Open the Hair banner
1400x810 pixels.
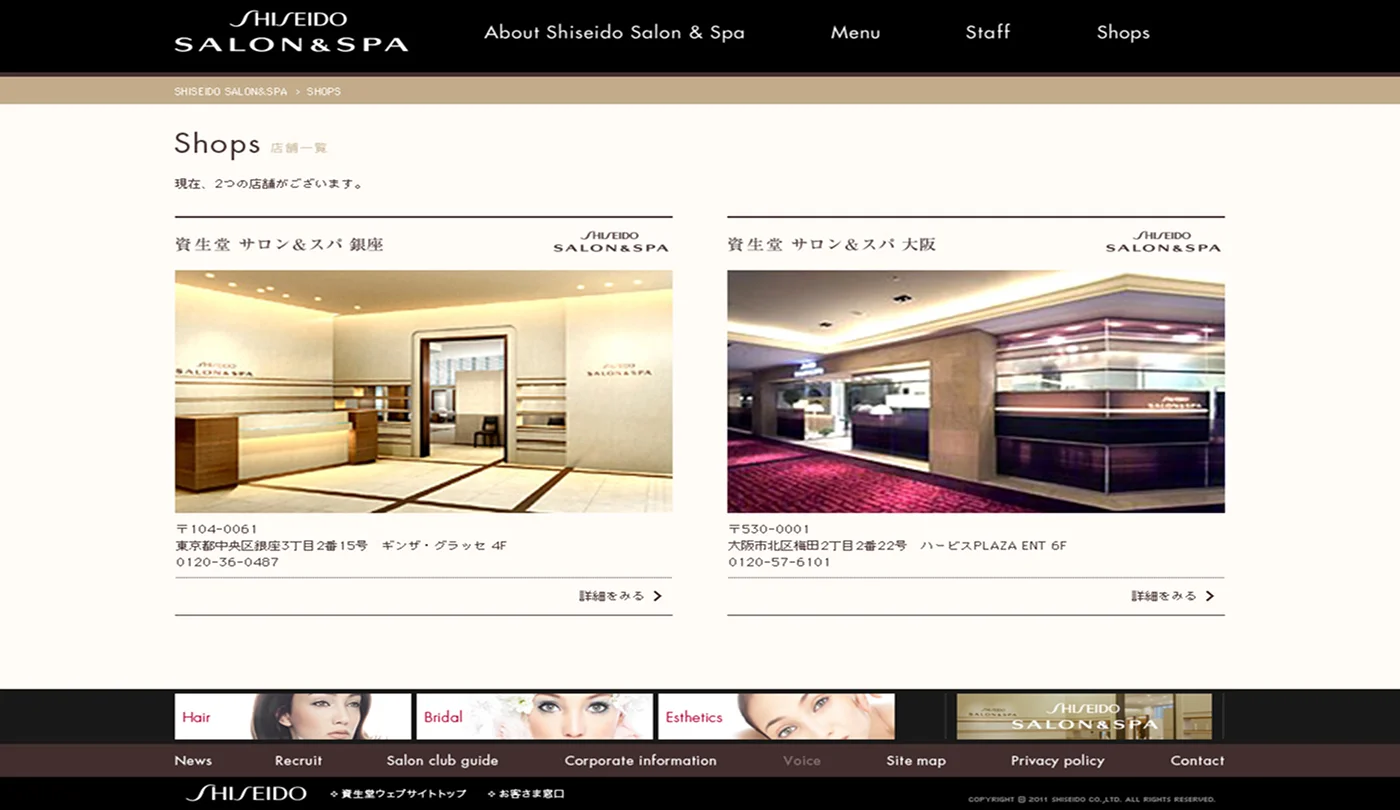click(x=293, y=716)
